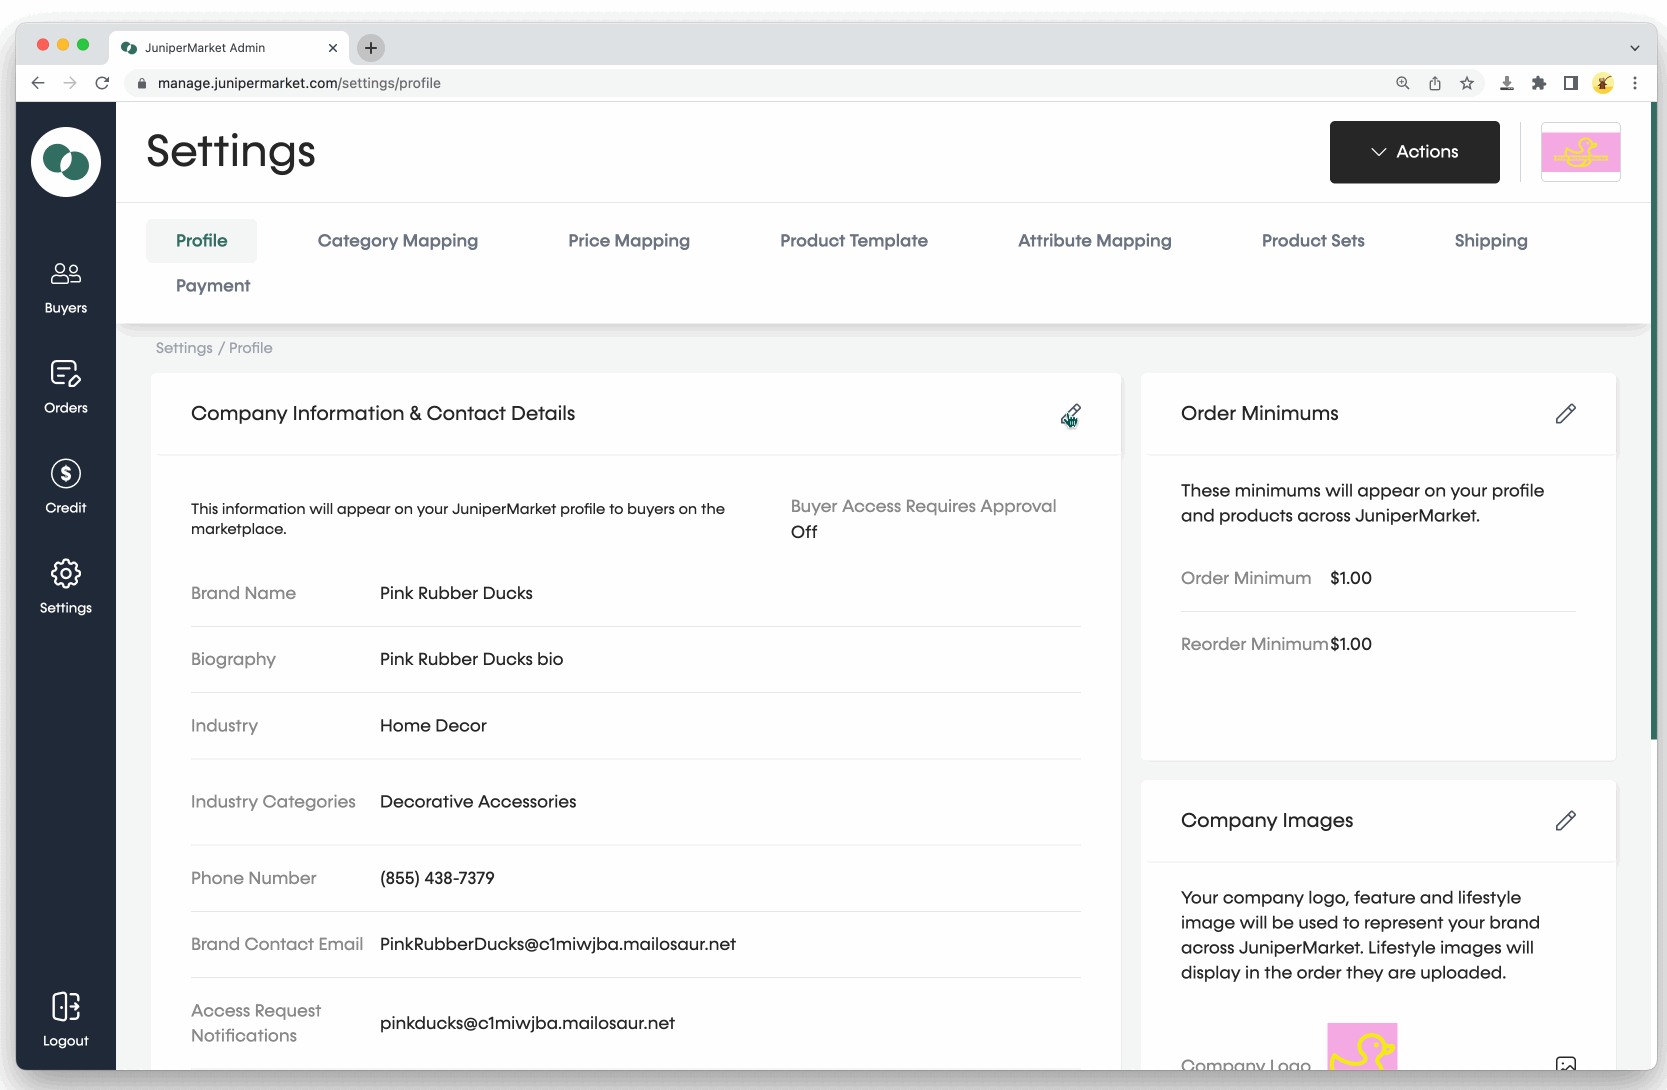This screenshot has width=1667, height=1090.
Task: Toggle the browser side panel icon
Action: 1571,83
